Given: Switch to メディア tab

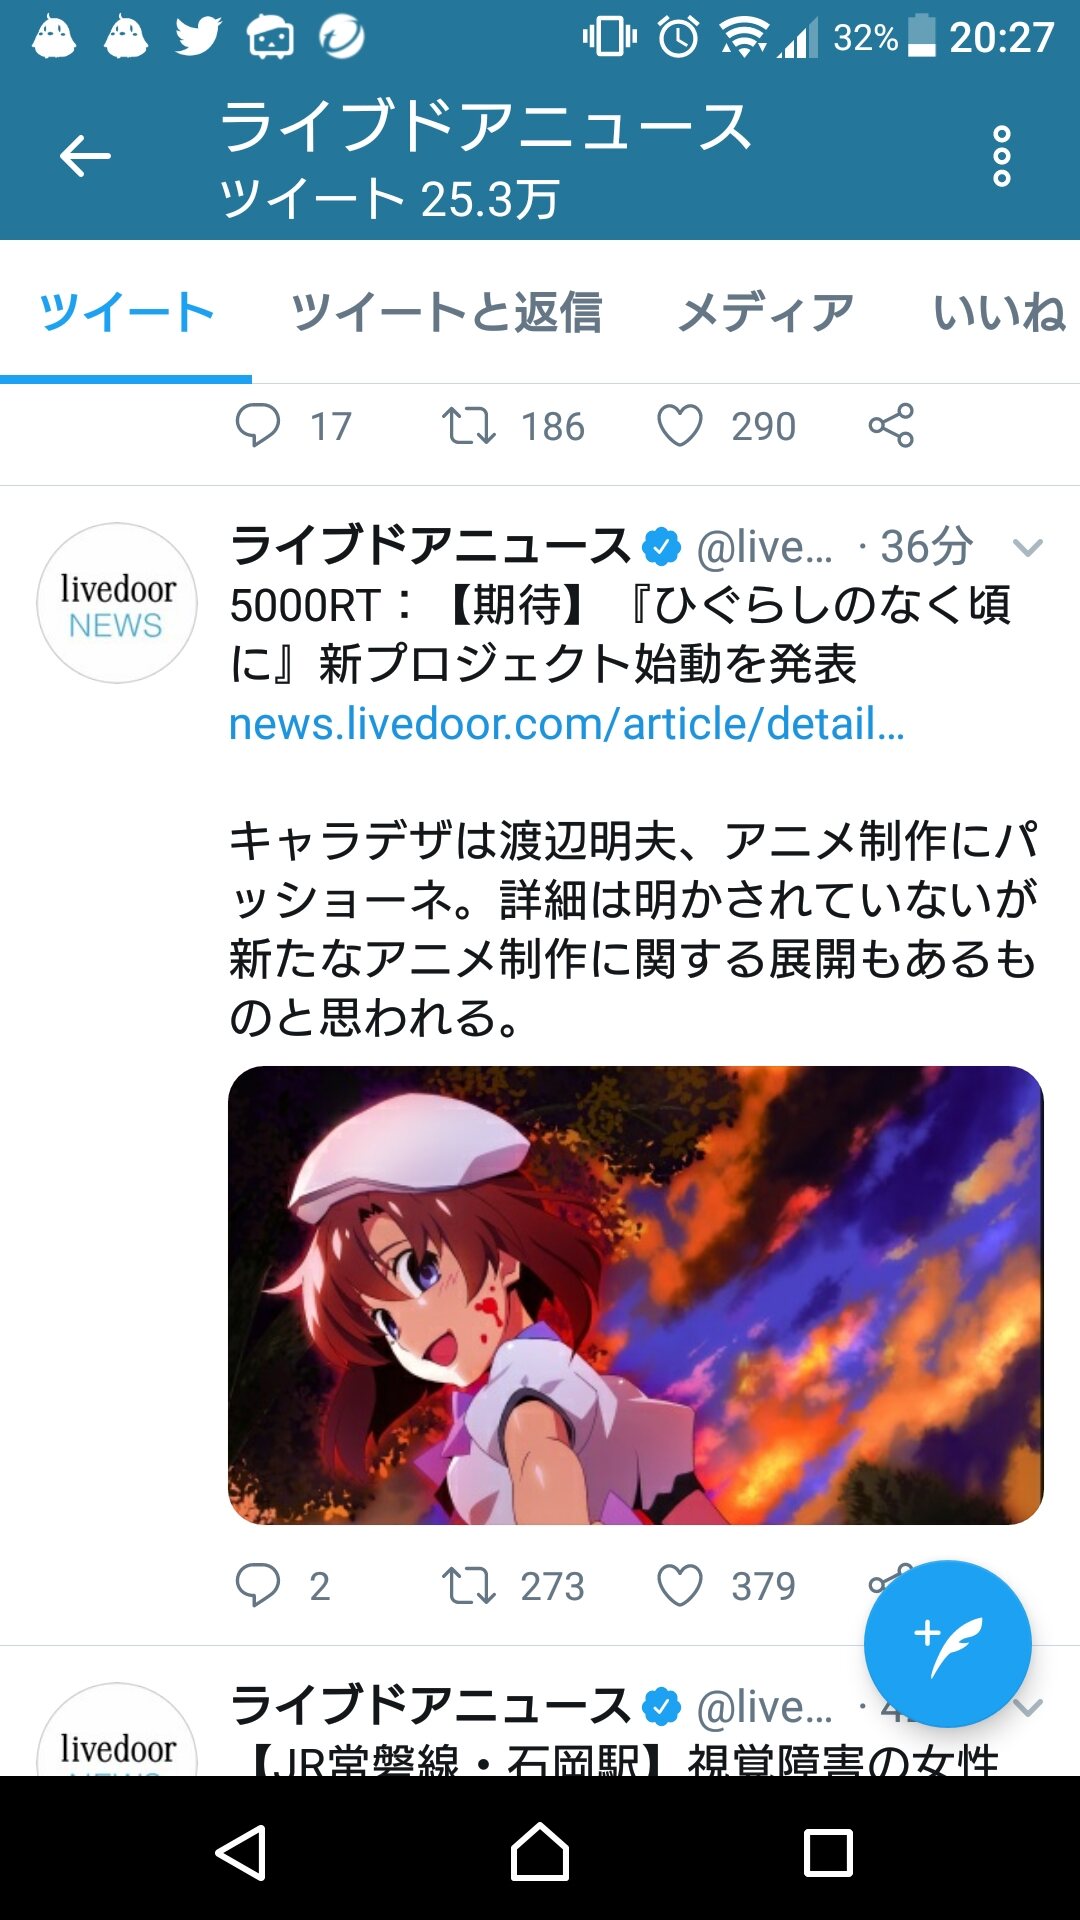Looking at the screenshot, I should tap(766, 312).
